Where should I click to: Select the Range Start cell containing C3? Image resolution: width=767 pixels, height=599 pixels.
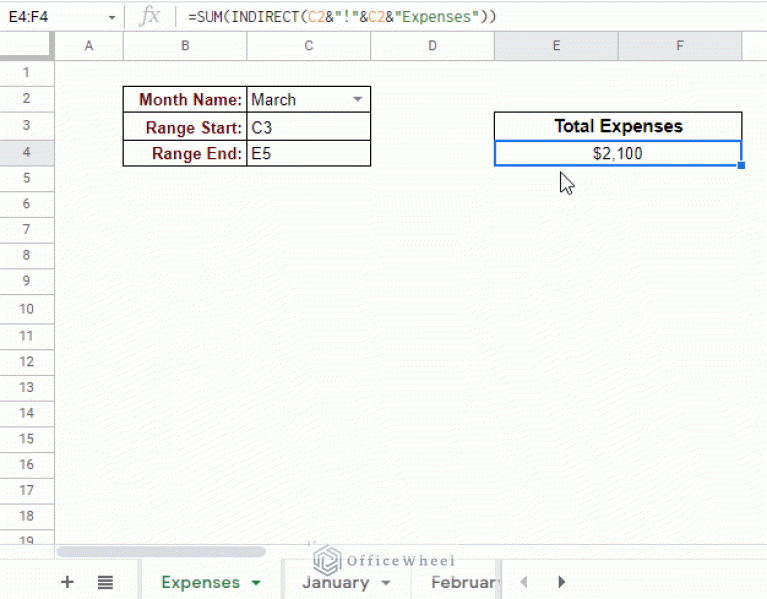(x=308, y=127)
